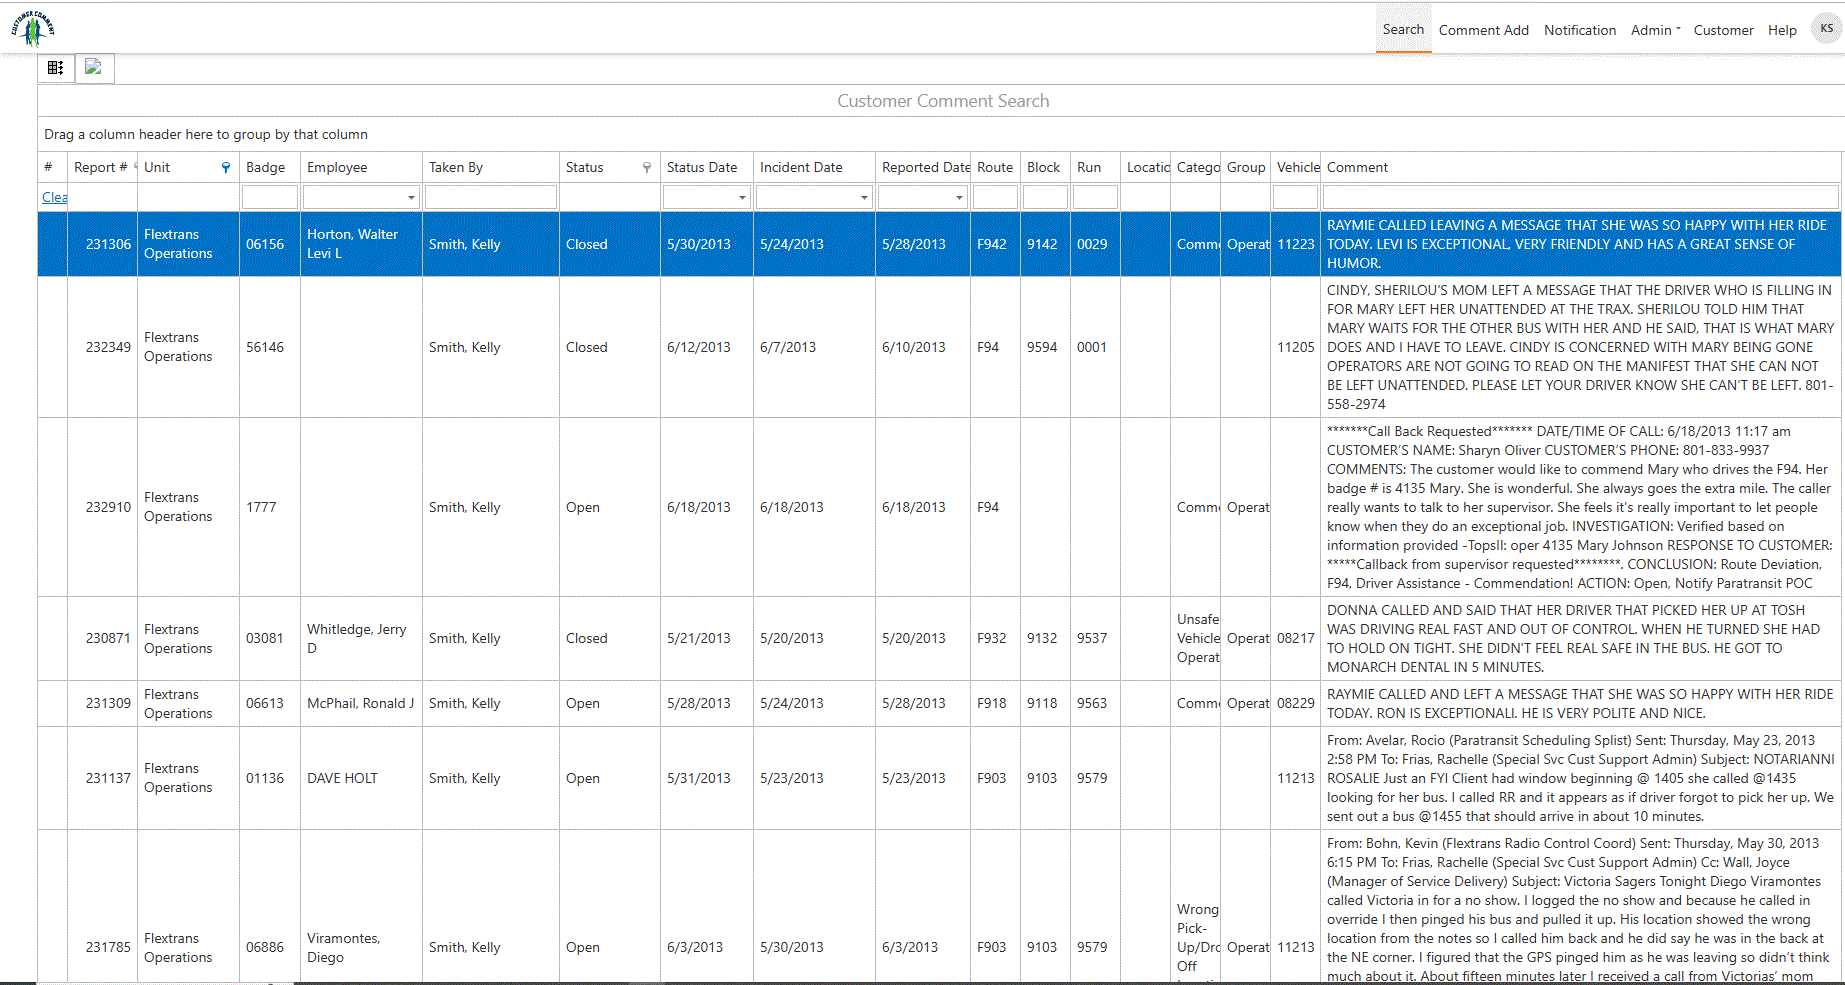Open the Unit column filter icon
1845x985 pixels.
226,168
